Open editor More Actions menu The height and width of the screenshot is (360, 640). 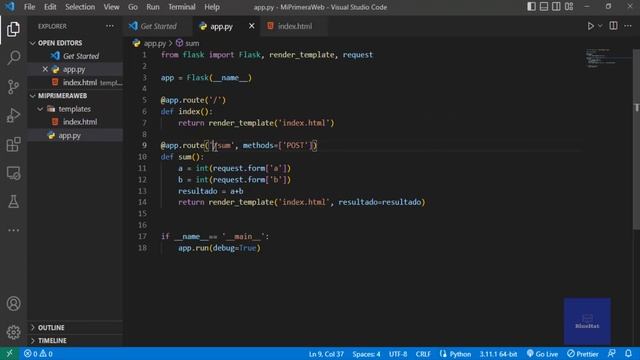tap(628, 26)
